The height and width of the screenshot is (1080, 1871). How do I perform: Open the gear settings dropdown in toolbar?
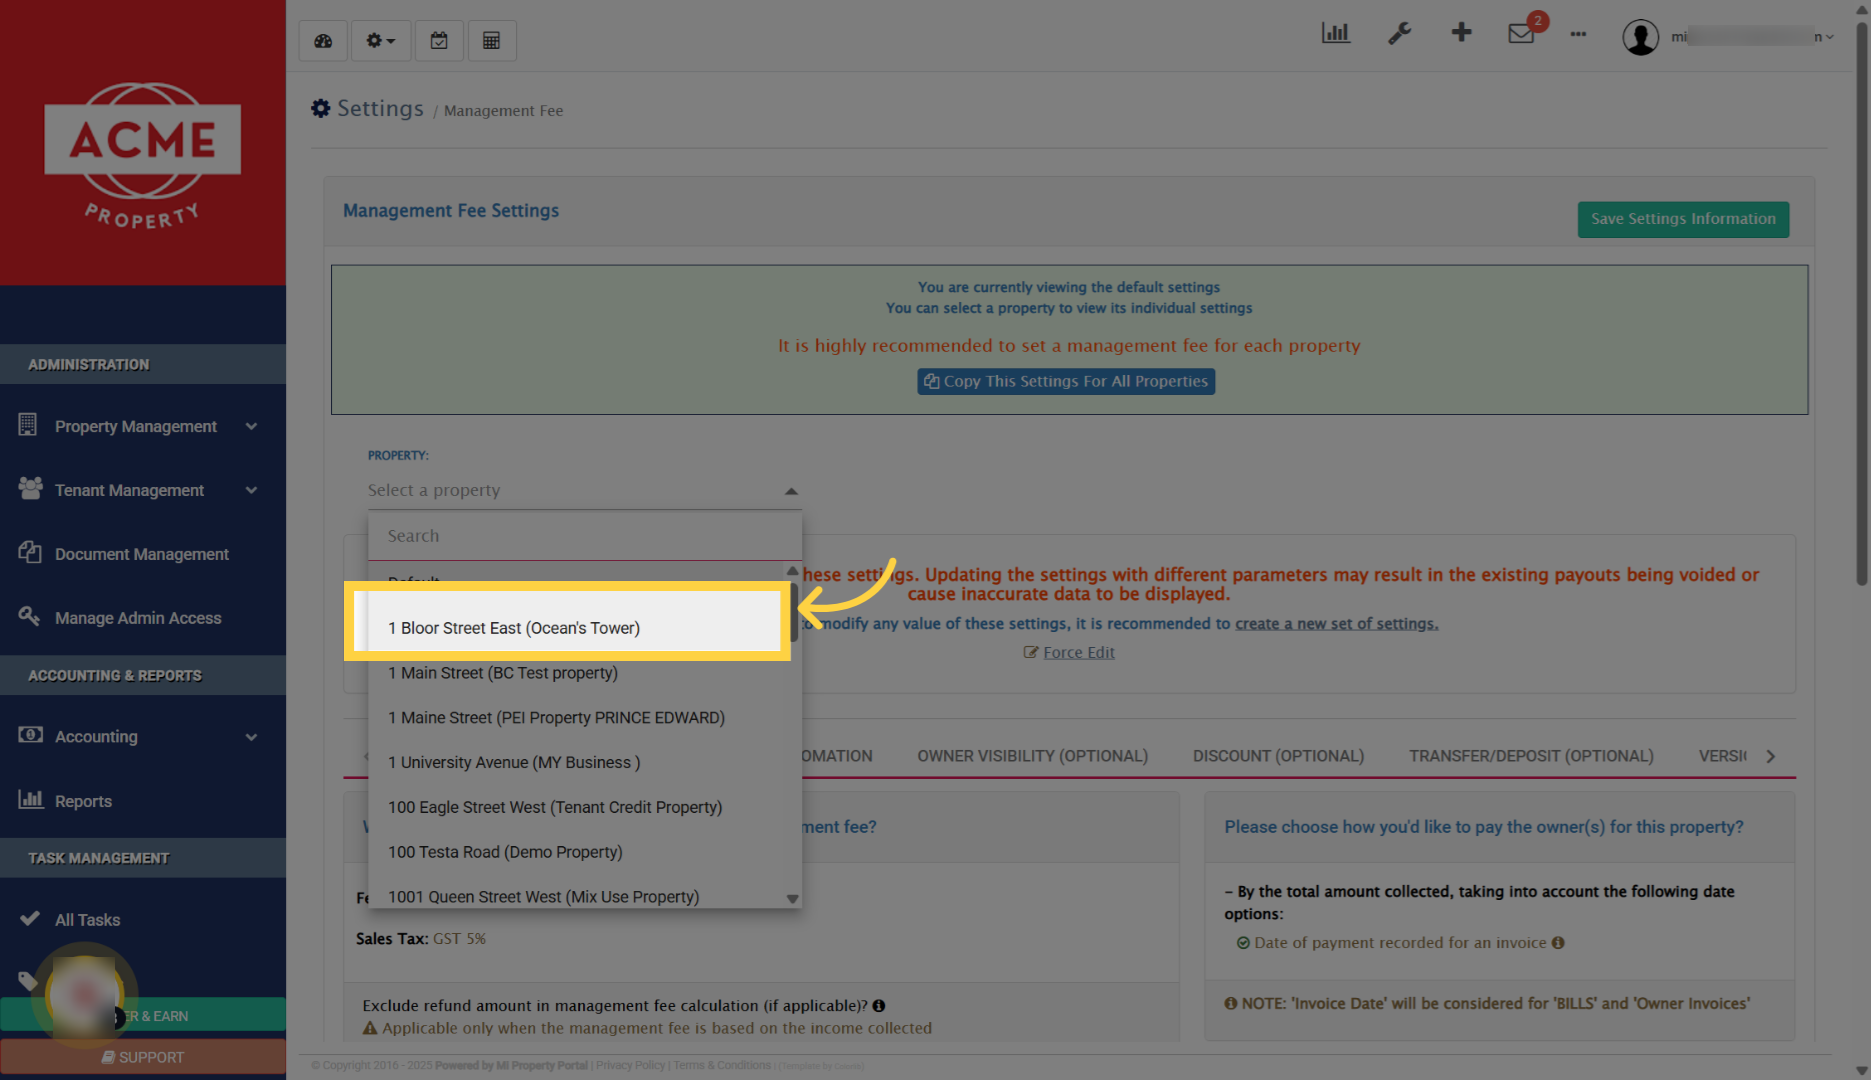coord(380,41)
